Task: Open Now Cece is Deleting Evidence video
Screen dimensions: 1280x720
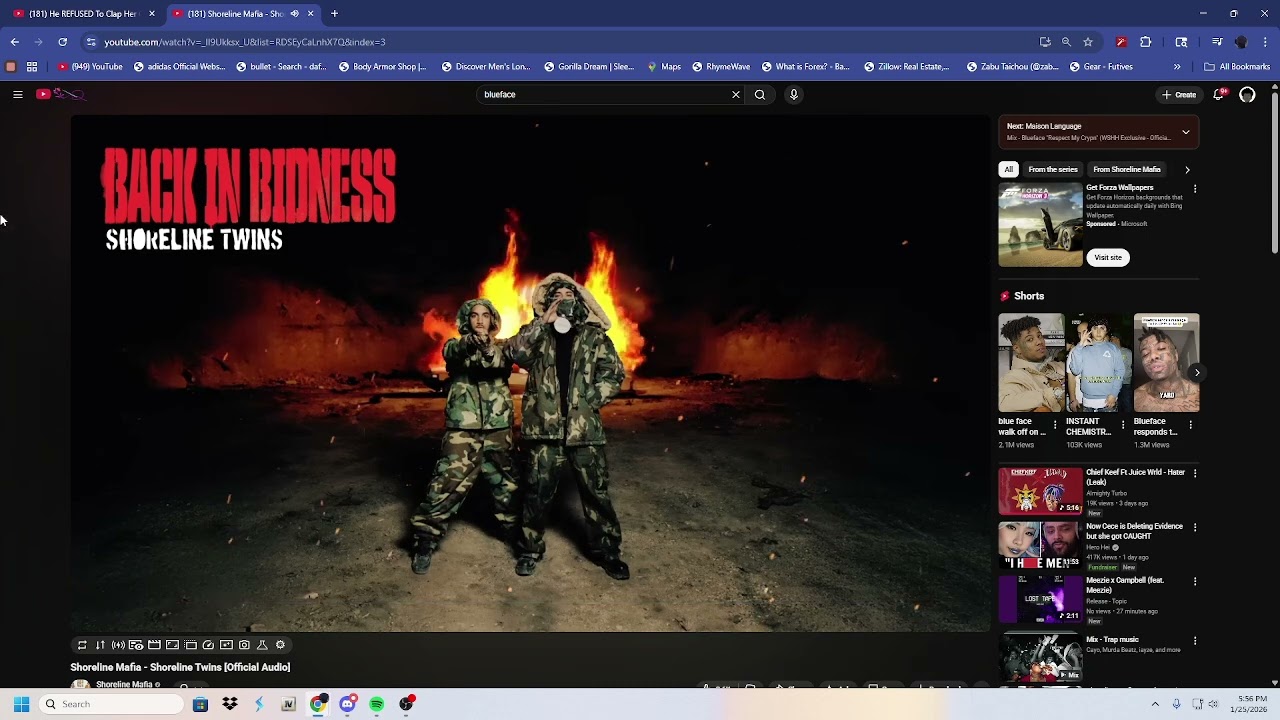Action: tap(1040, 545)
